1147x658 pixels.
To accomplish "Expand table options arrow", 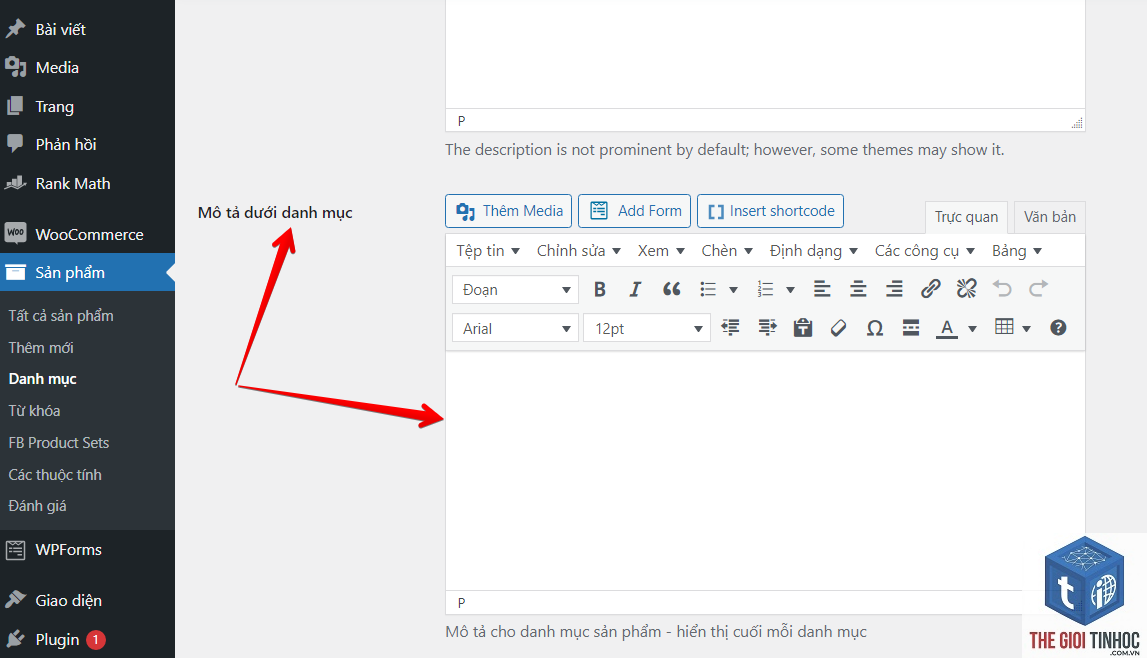I will (1026, 329).
